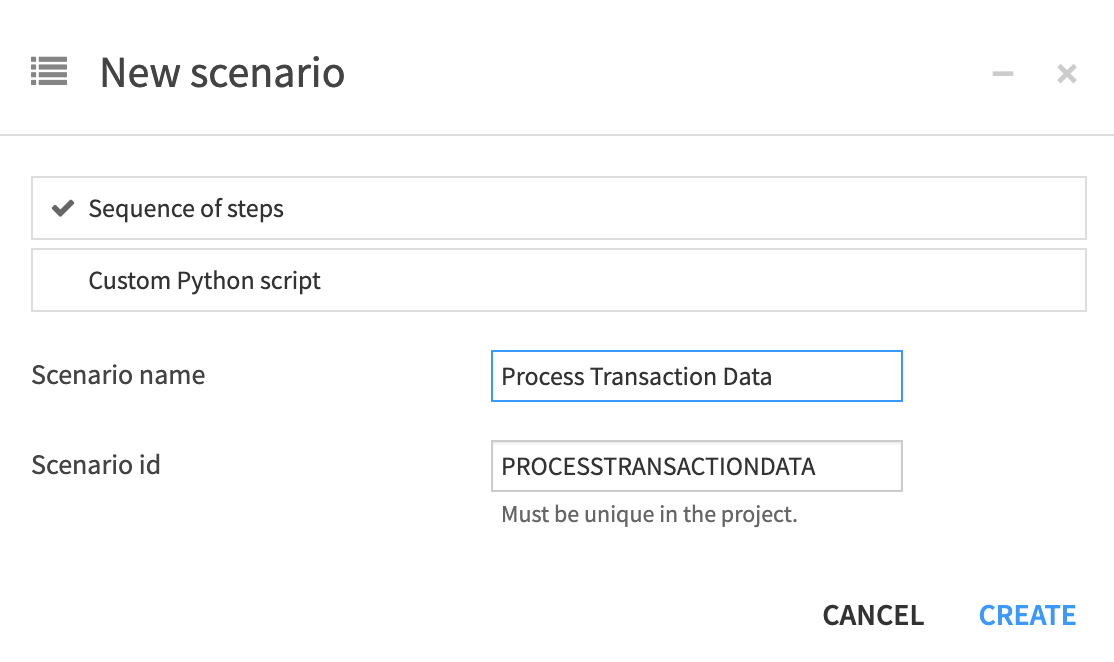Click CREATE to make the new scenario

click(x=1027, y=614)
